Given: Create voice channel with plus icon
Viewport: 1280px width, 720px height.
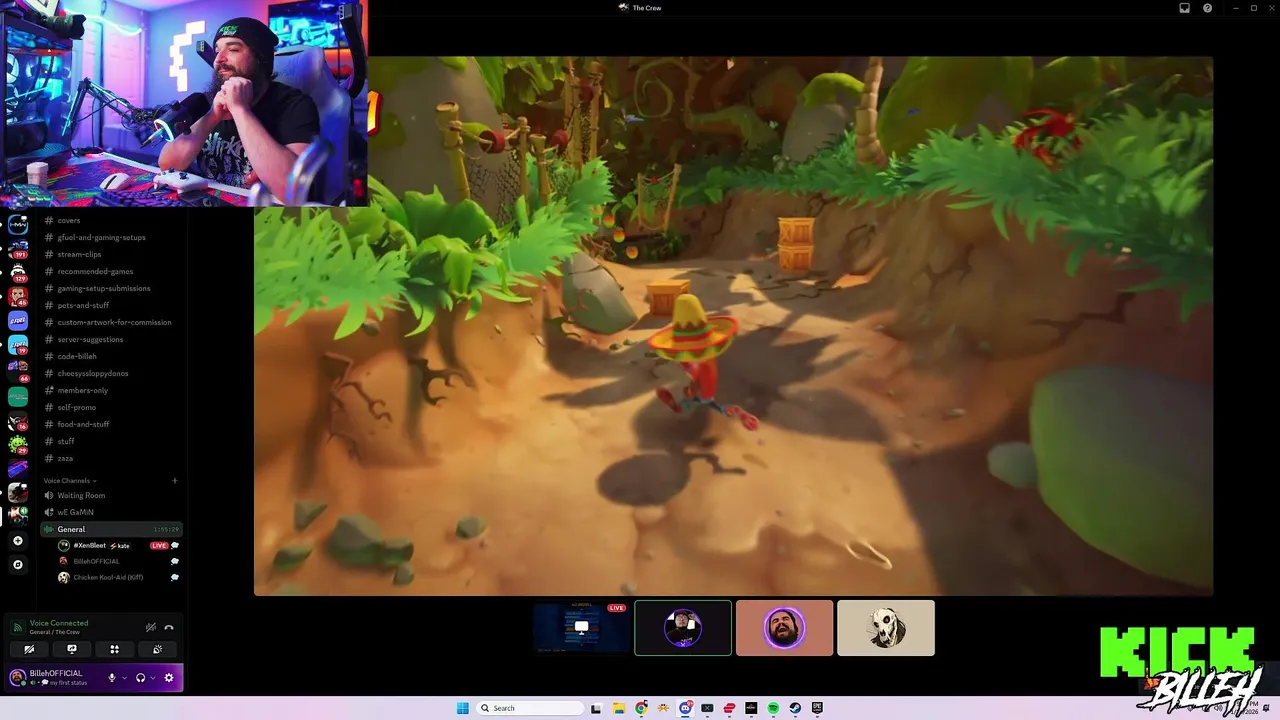Looking at the screenshot, I should point(174,480).
